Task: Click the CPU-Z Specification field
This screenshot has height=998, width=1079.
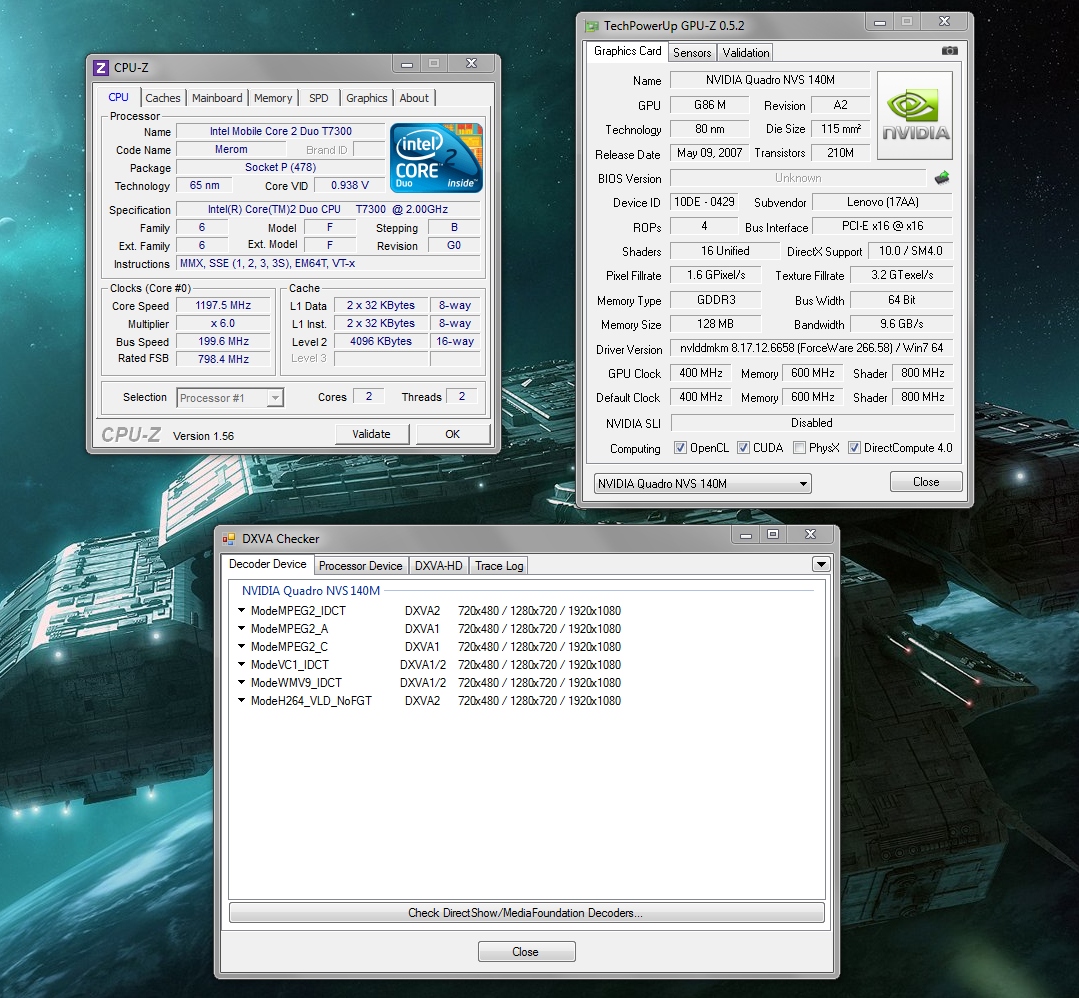Action: point(328,209)
